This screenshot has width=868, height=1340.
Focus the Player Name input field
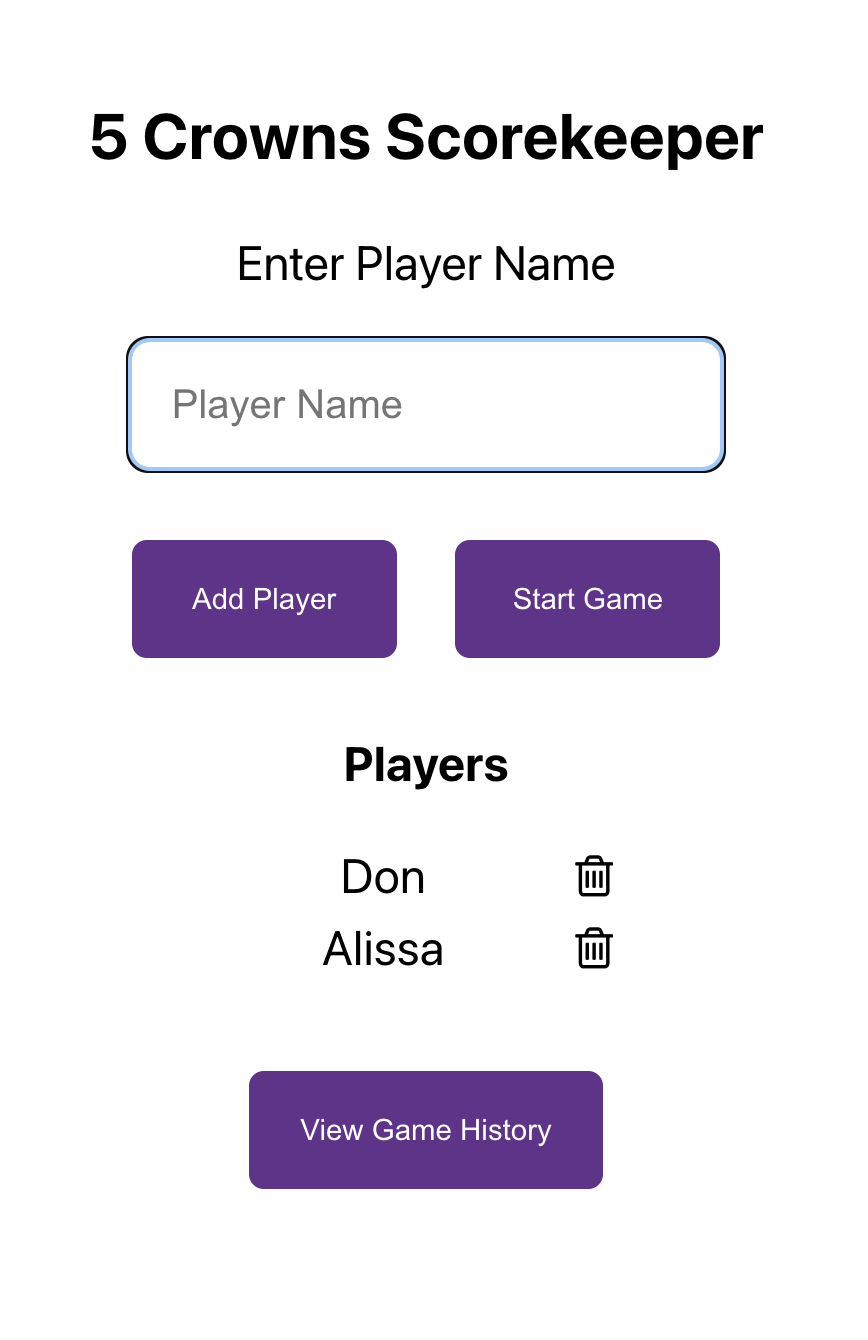[426, 405]
